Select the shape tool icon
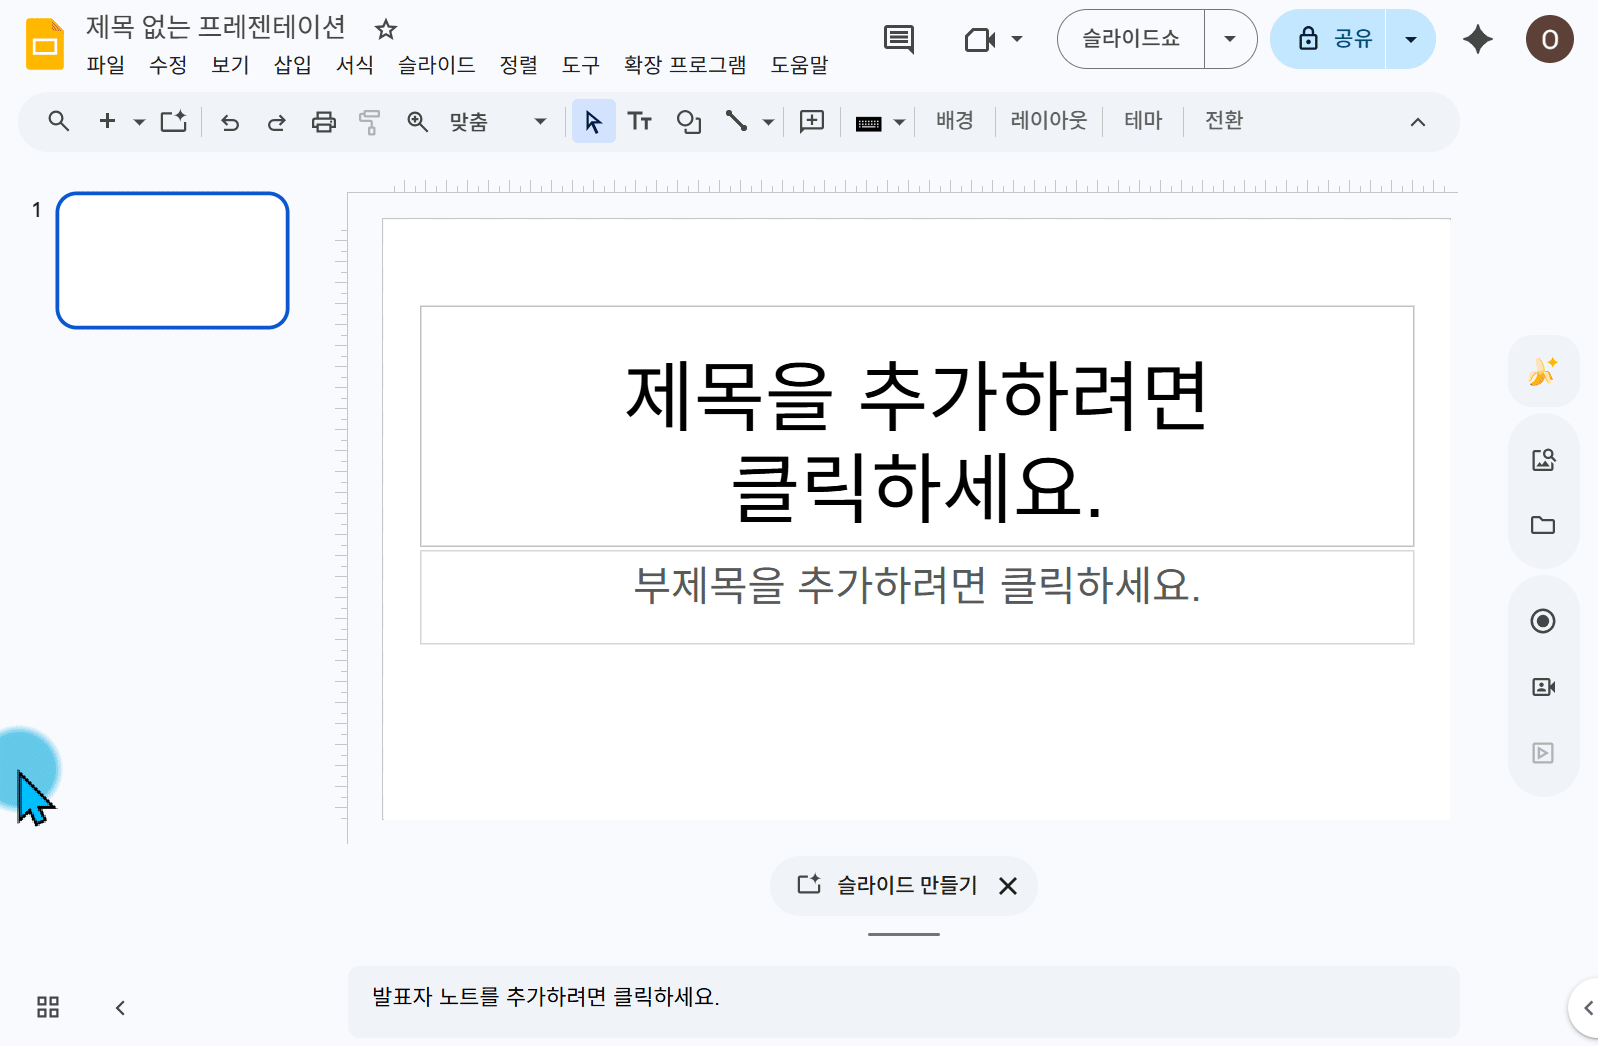The height and width of the screenshot is (1046, 1598). [689, 122]
